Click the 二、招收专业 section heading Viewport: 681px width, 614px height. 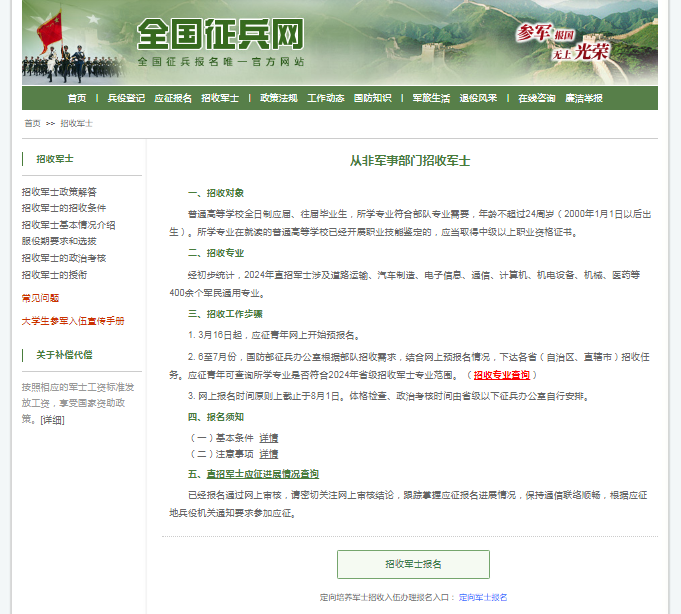[x=216, y=253]
